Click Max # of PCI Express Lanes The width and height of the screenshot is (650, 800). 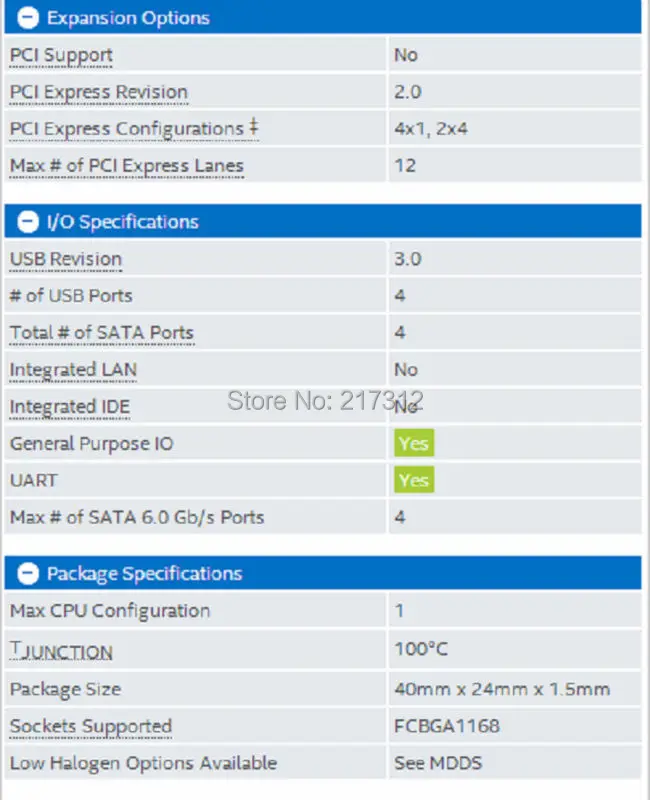(126, 166)
